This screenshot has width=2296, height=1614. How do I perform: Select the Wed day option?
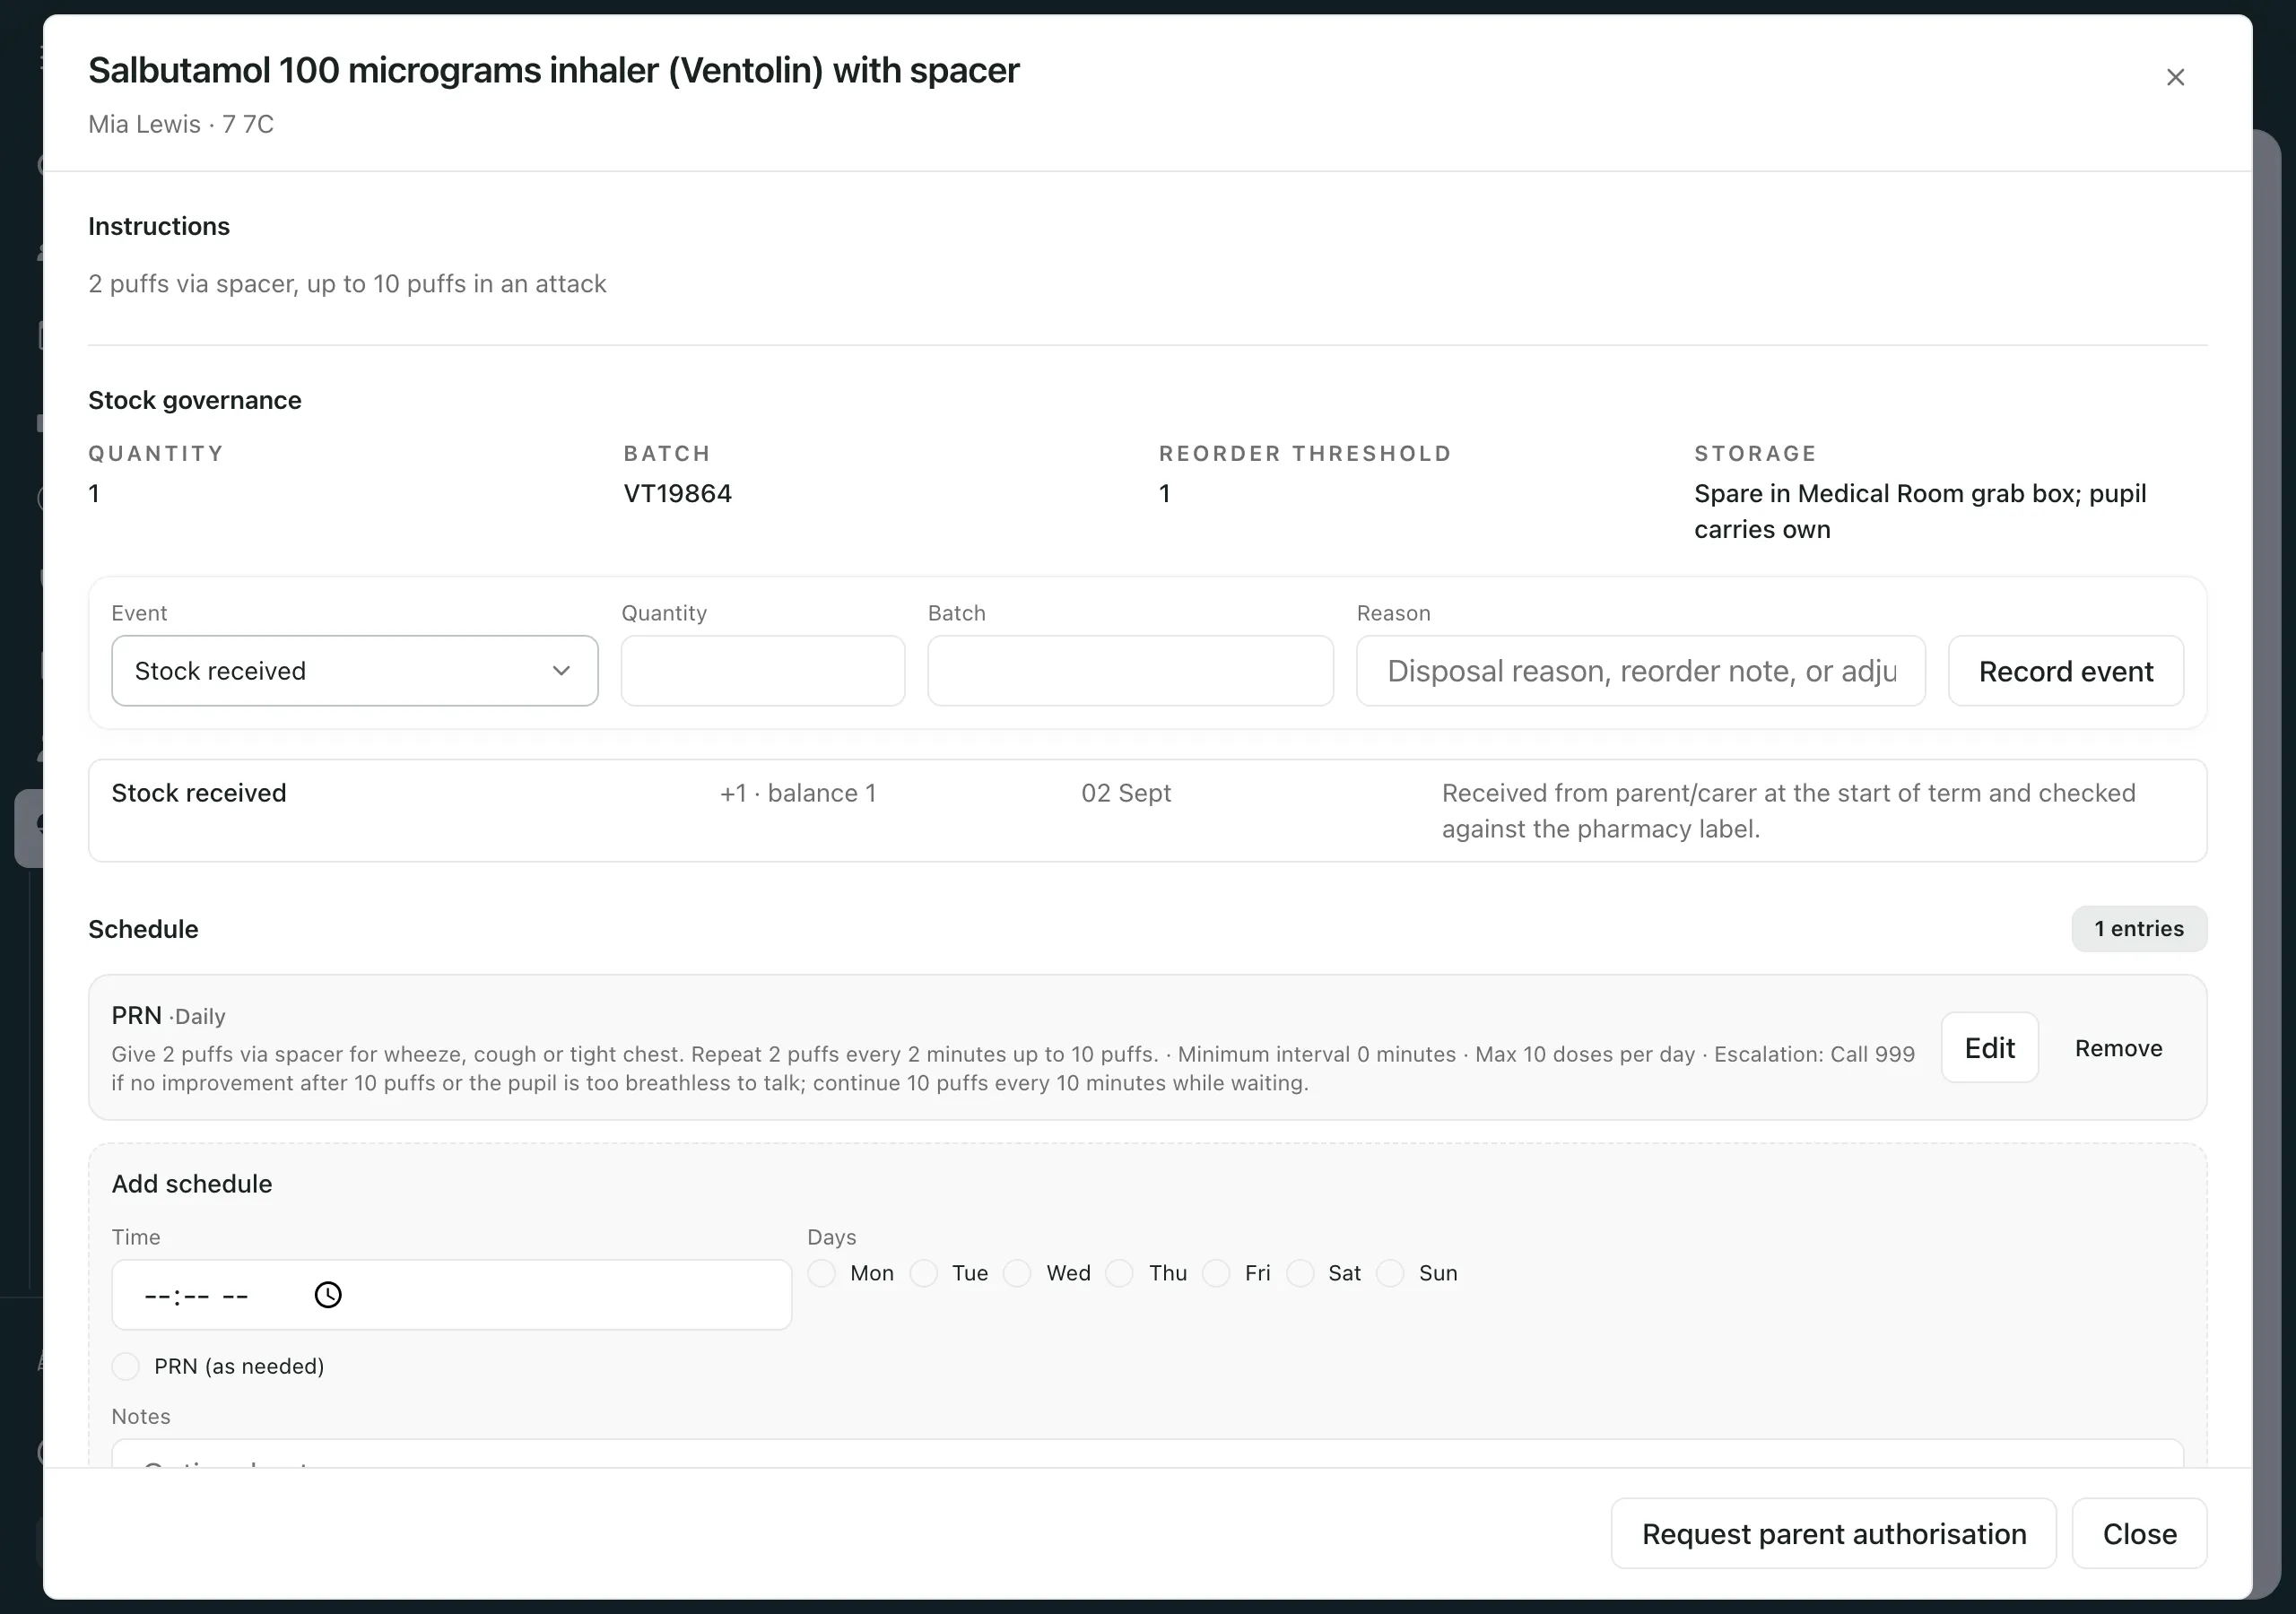coord(1017,1273)
